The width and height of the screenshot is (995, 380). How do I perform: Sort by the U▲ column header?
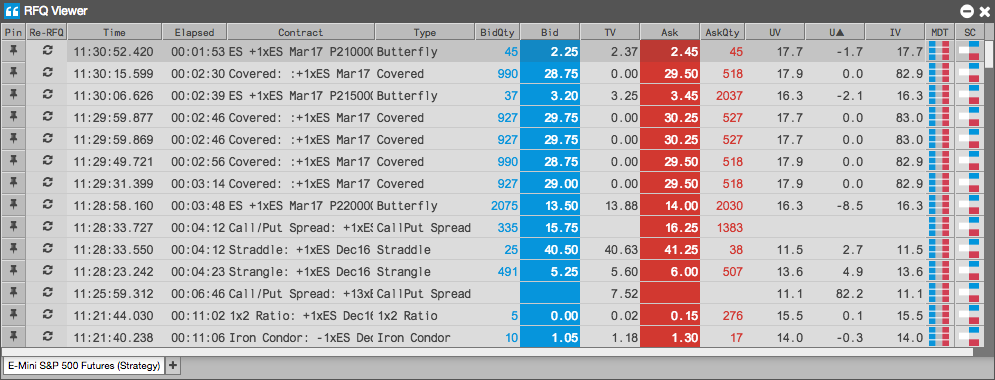click(835, 32)
